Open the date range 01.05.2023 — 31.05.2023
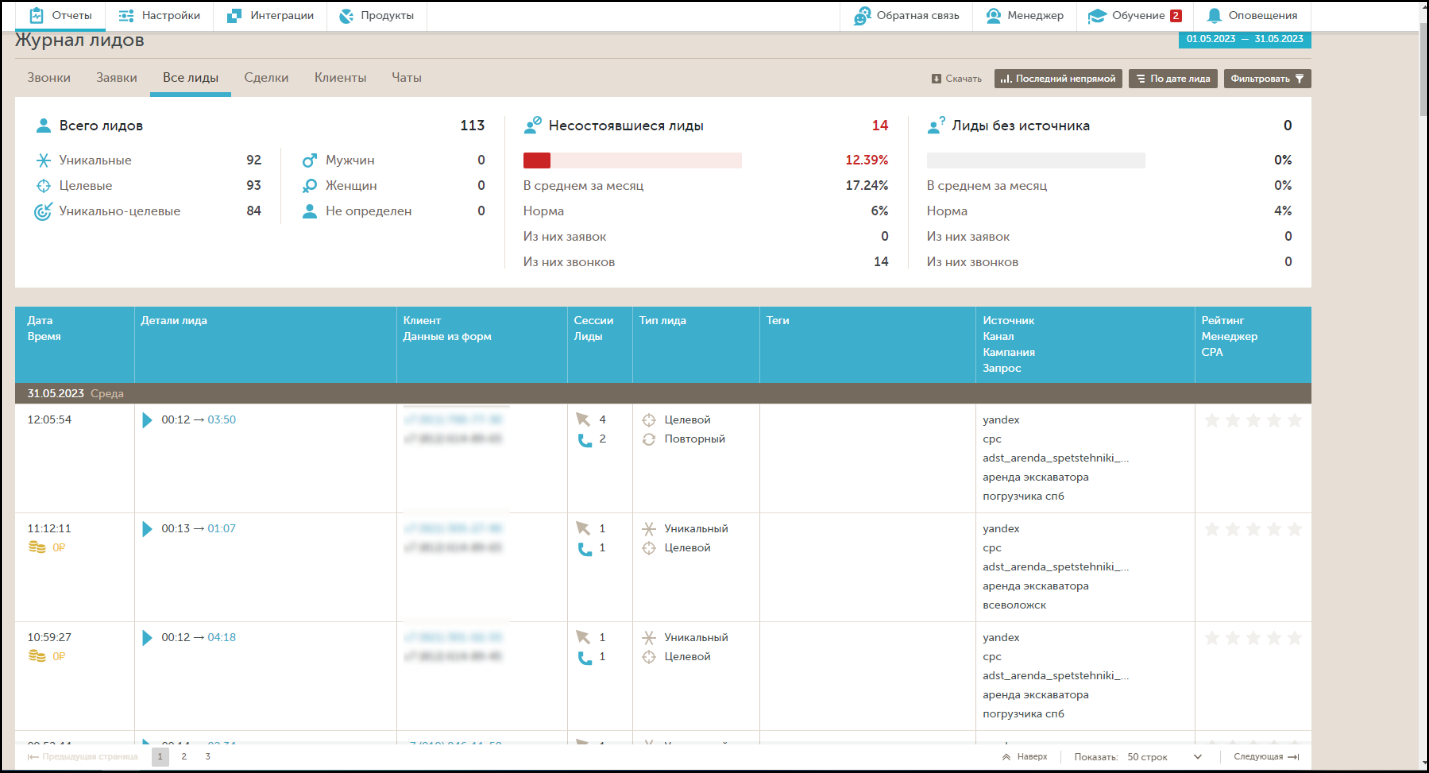Image resolution: width=1429 pixels, height=773 pixels. pos(1244,38)
